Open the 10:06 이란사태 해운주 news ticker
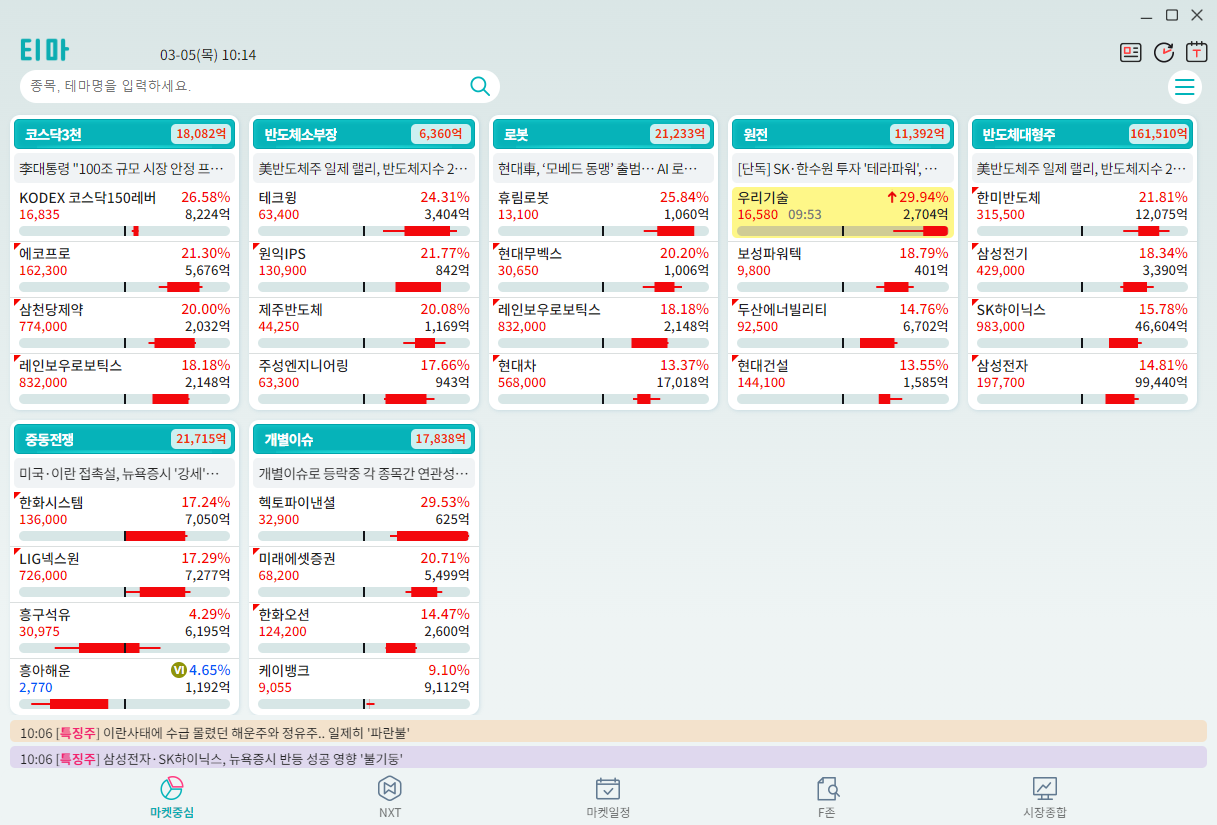The image size is (1217, 825). click(608, 733)
